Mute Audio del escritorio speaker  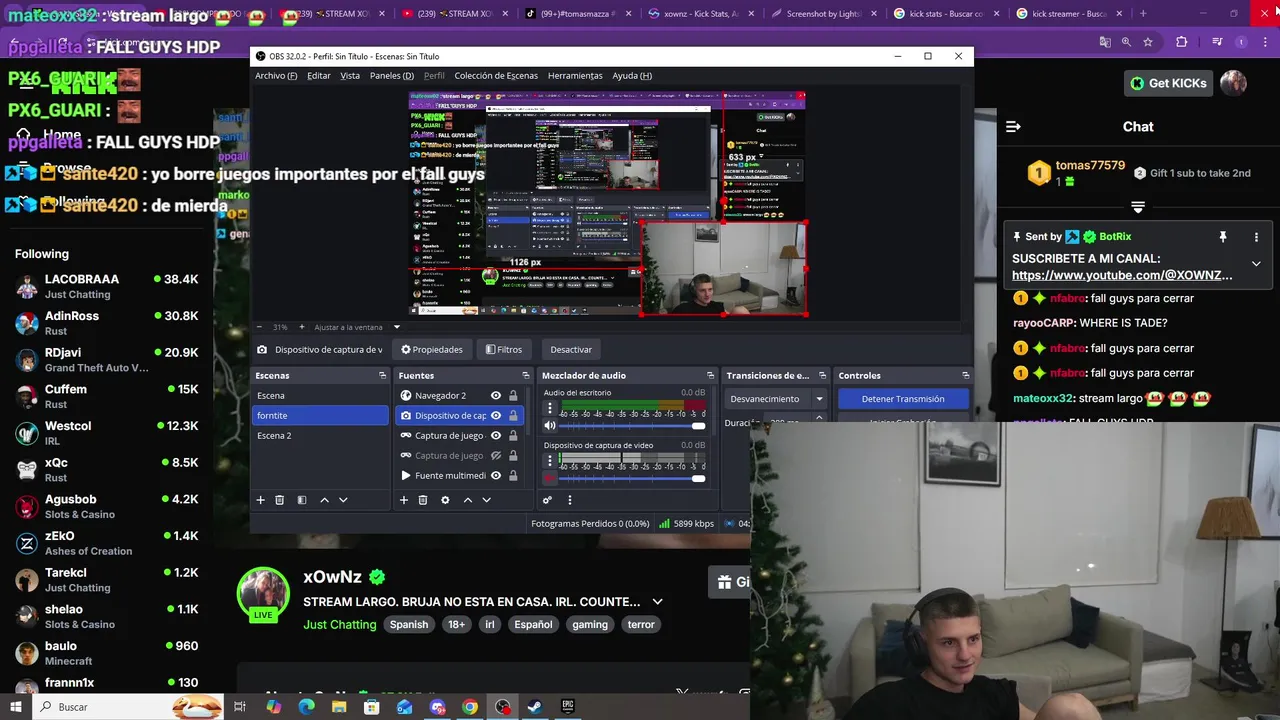tap(549, 426)
